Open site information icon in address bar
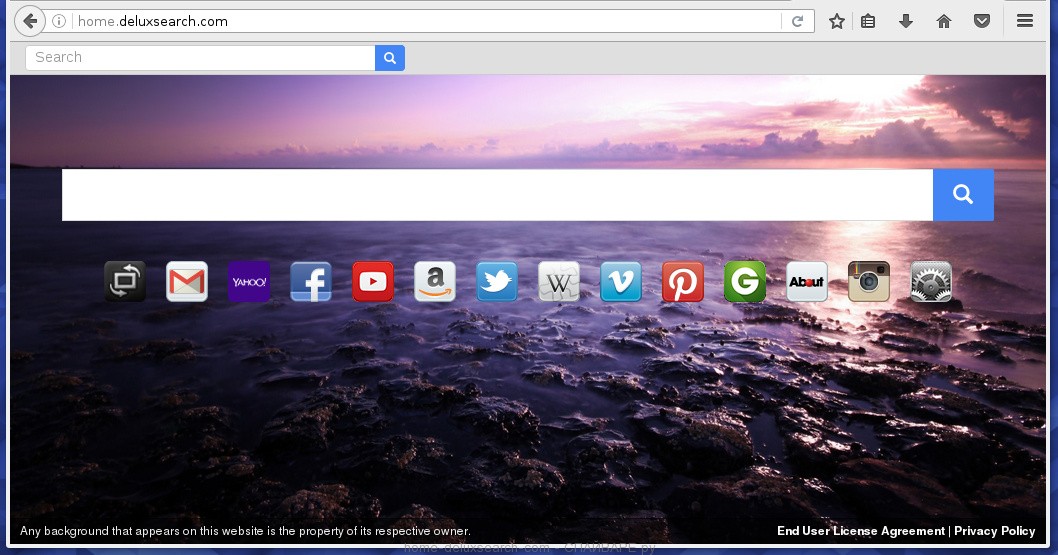The height and width of the screenshot is (555, 1058). click(x=59, y=22)
